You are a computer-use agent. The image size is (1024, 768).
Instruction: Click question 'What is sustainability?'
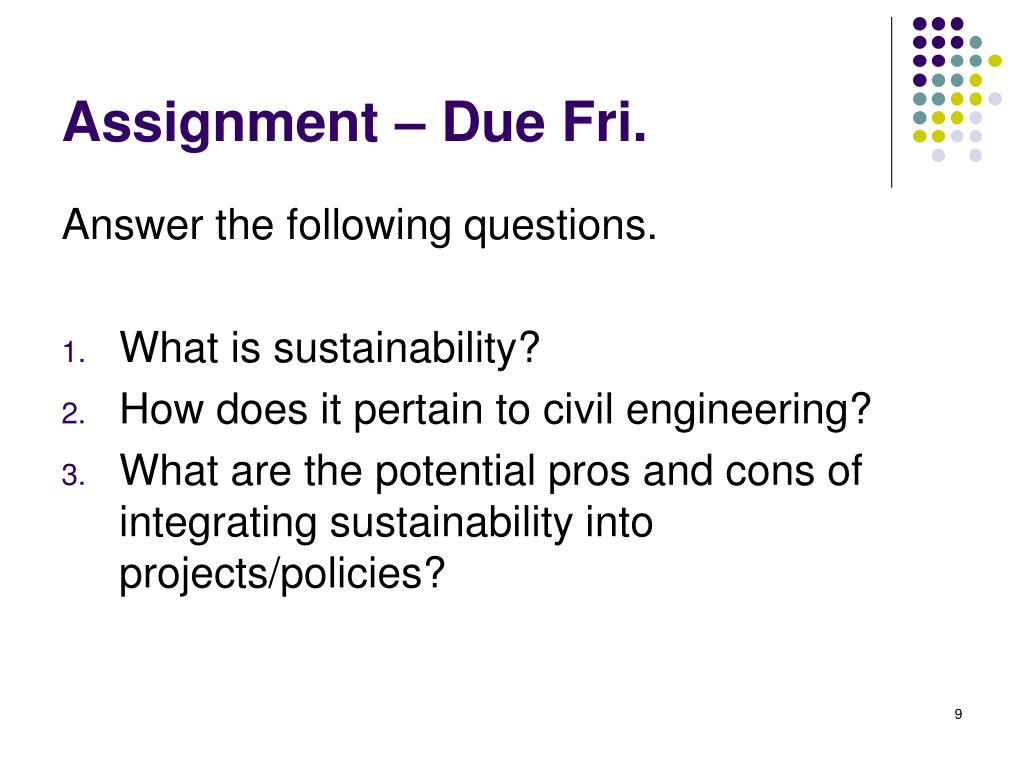pos(330,347)
